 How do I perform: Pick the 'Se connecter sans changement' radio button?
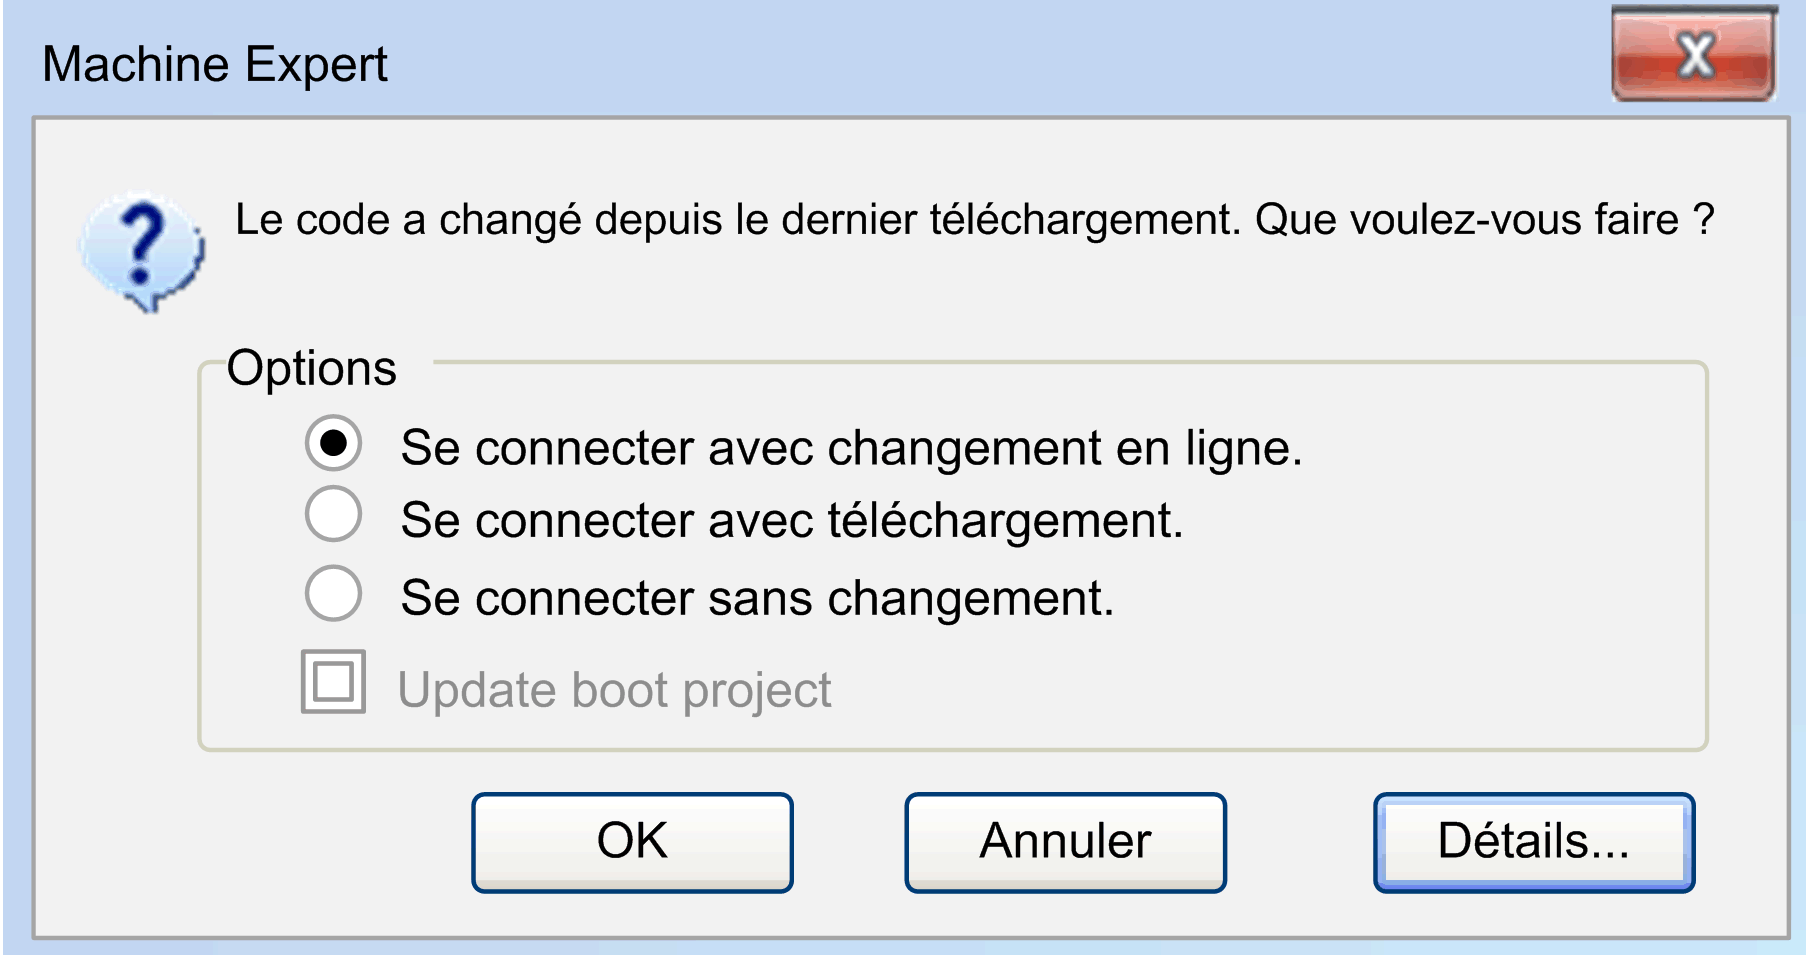point(333,593)
